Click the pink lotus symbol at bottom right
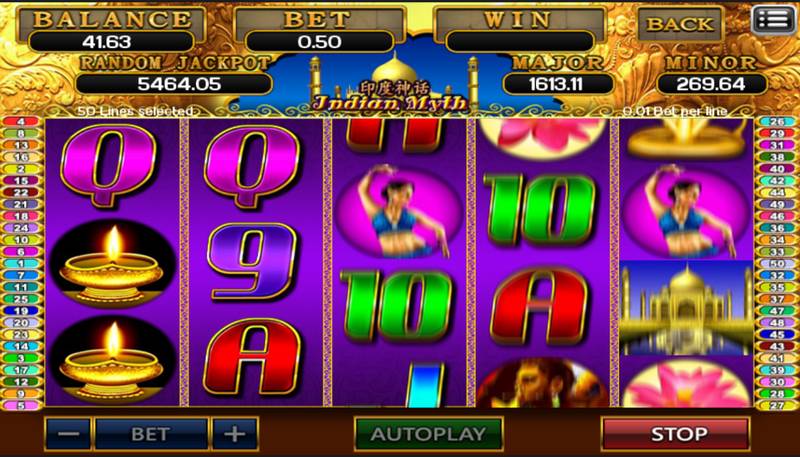800x457 pixels. pos(686,384)
